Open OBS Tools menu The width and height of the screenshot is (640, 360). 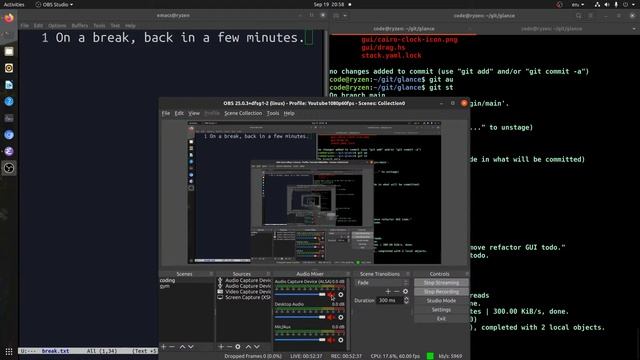tap(273, 113)
